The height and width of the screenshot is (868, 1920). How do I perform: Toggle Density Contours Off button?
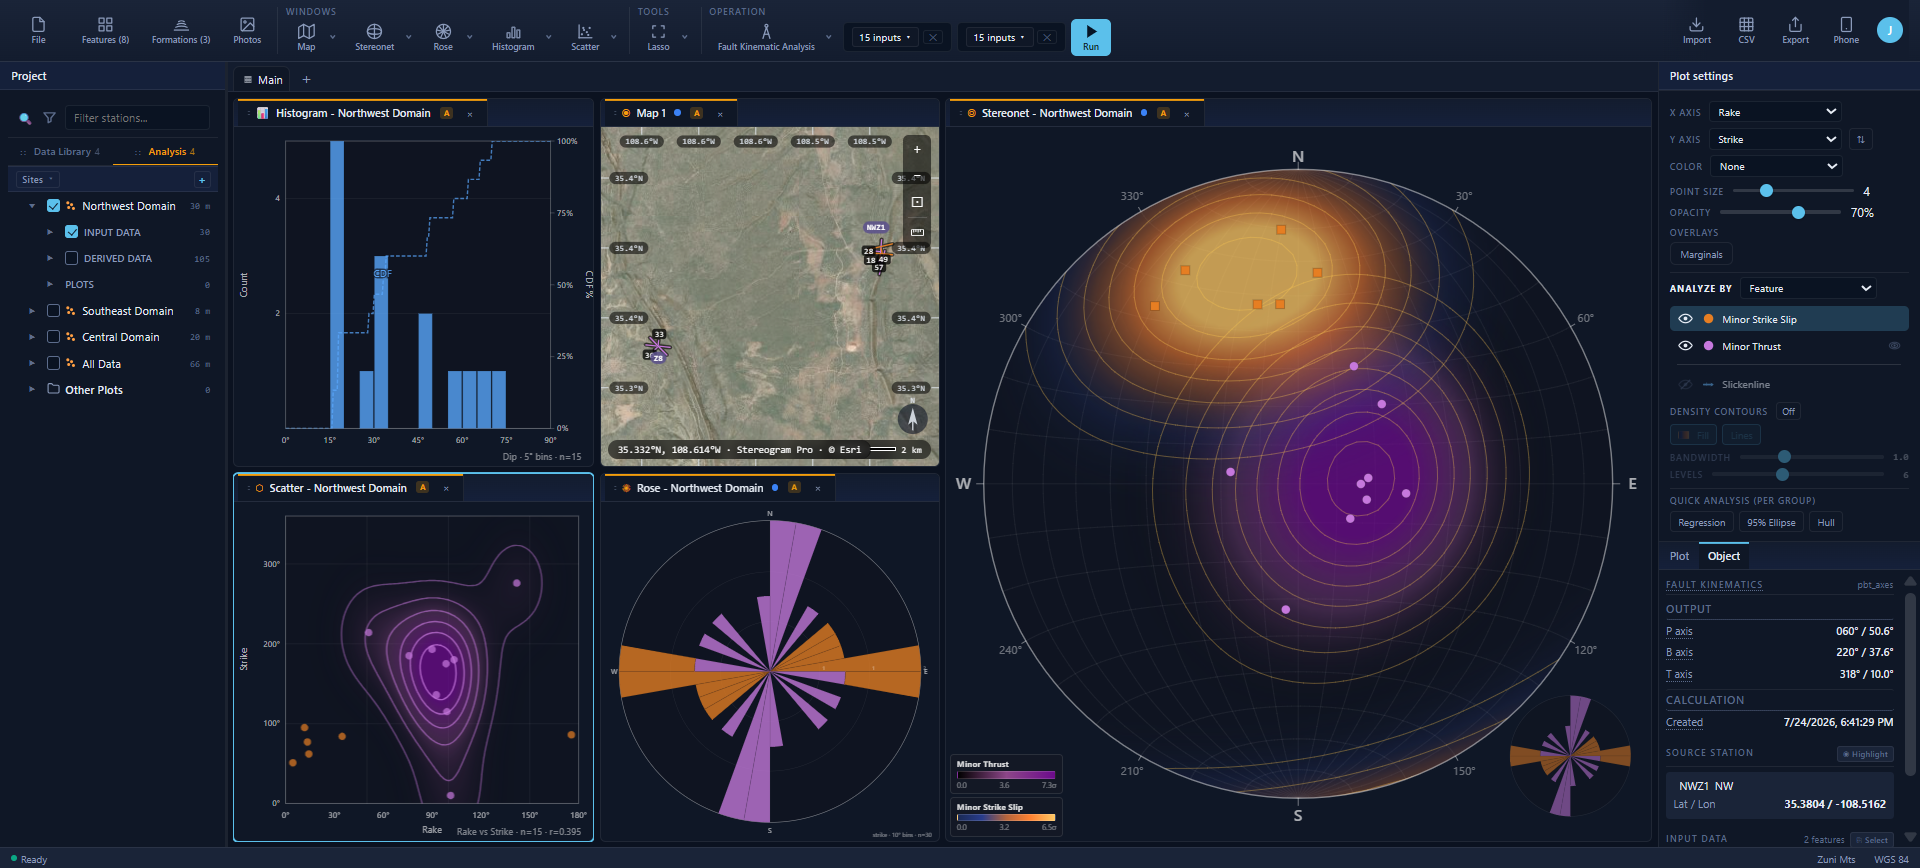click(1788, 411)
